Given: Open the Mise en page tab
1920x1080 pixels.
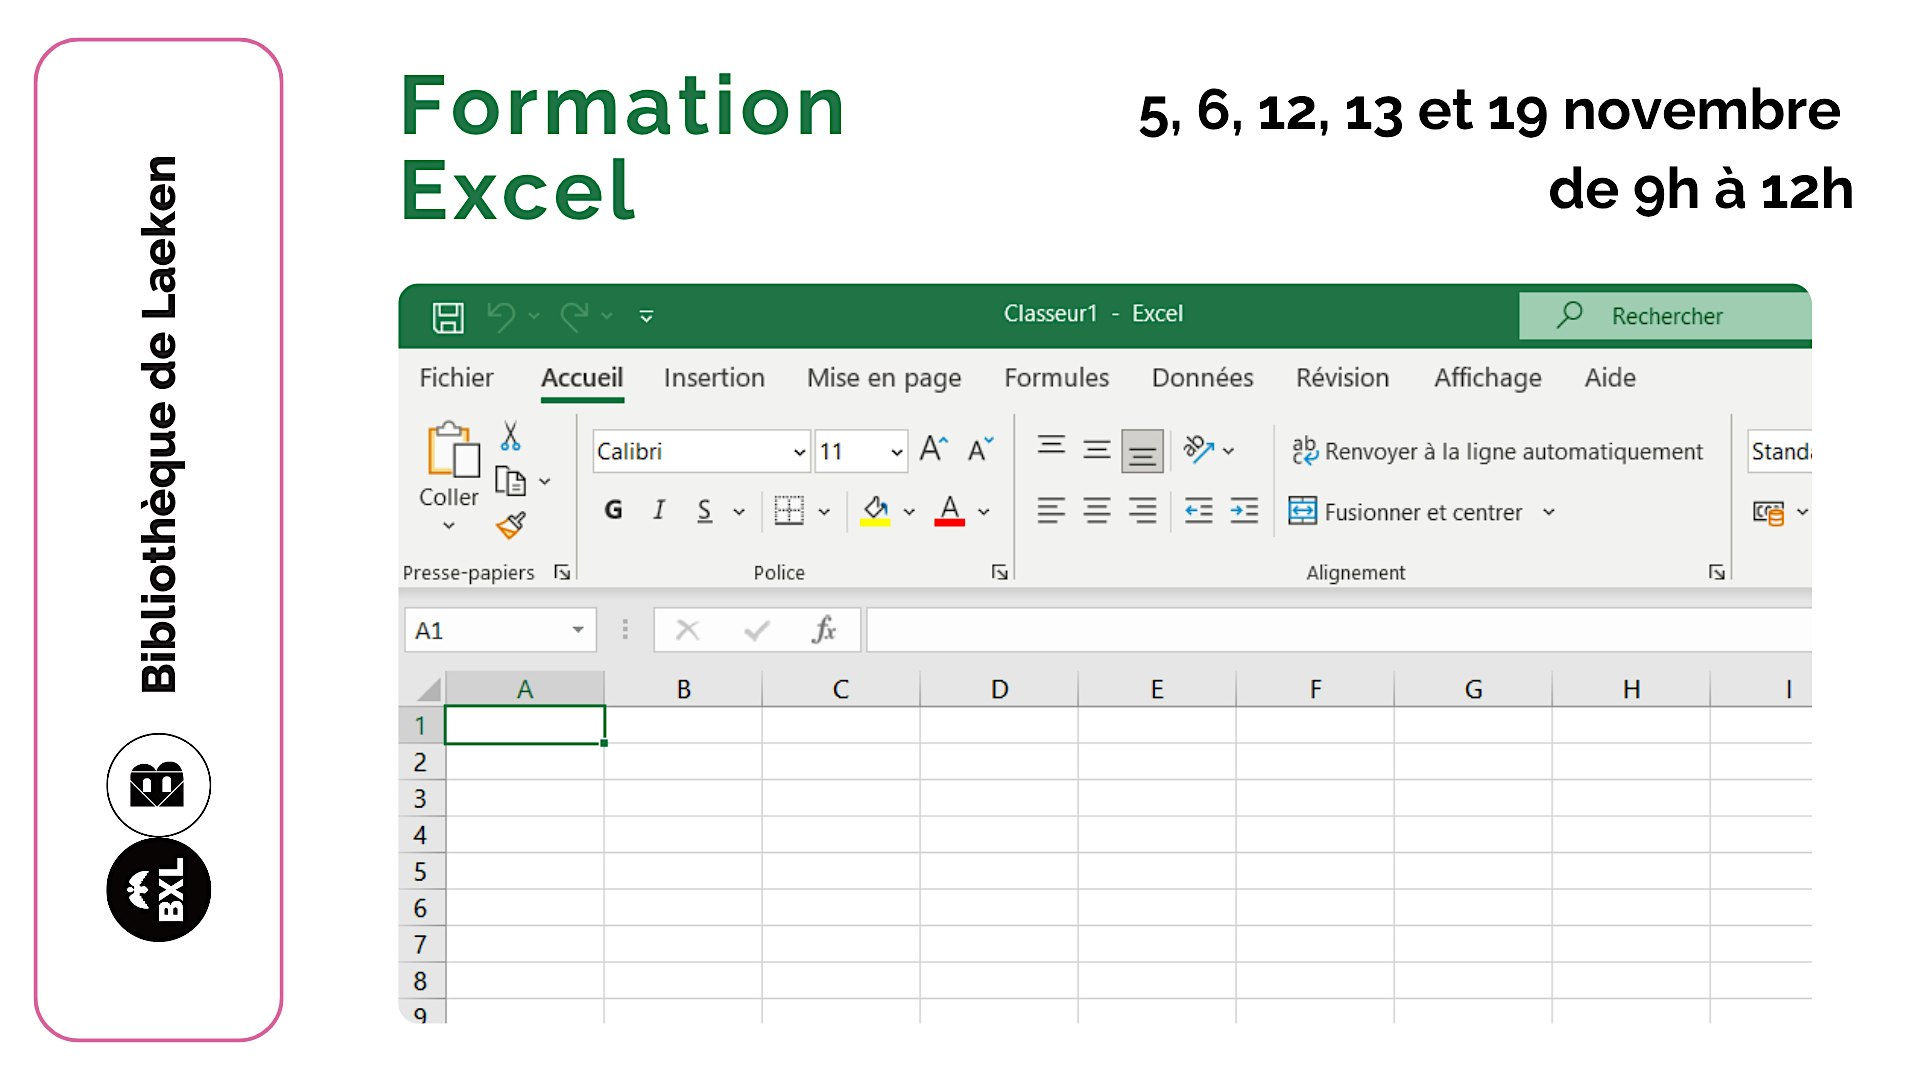Looking at the screenshot, I should (x=884, y=378).
